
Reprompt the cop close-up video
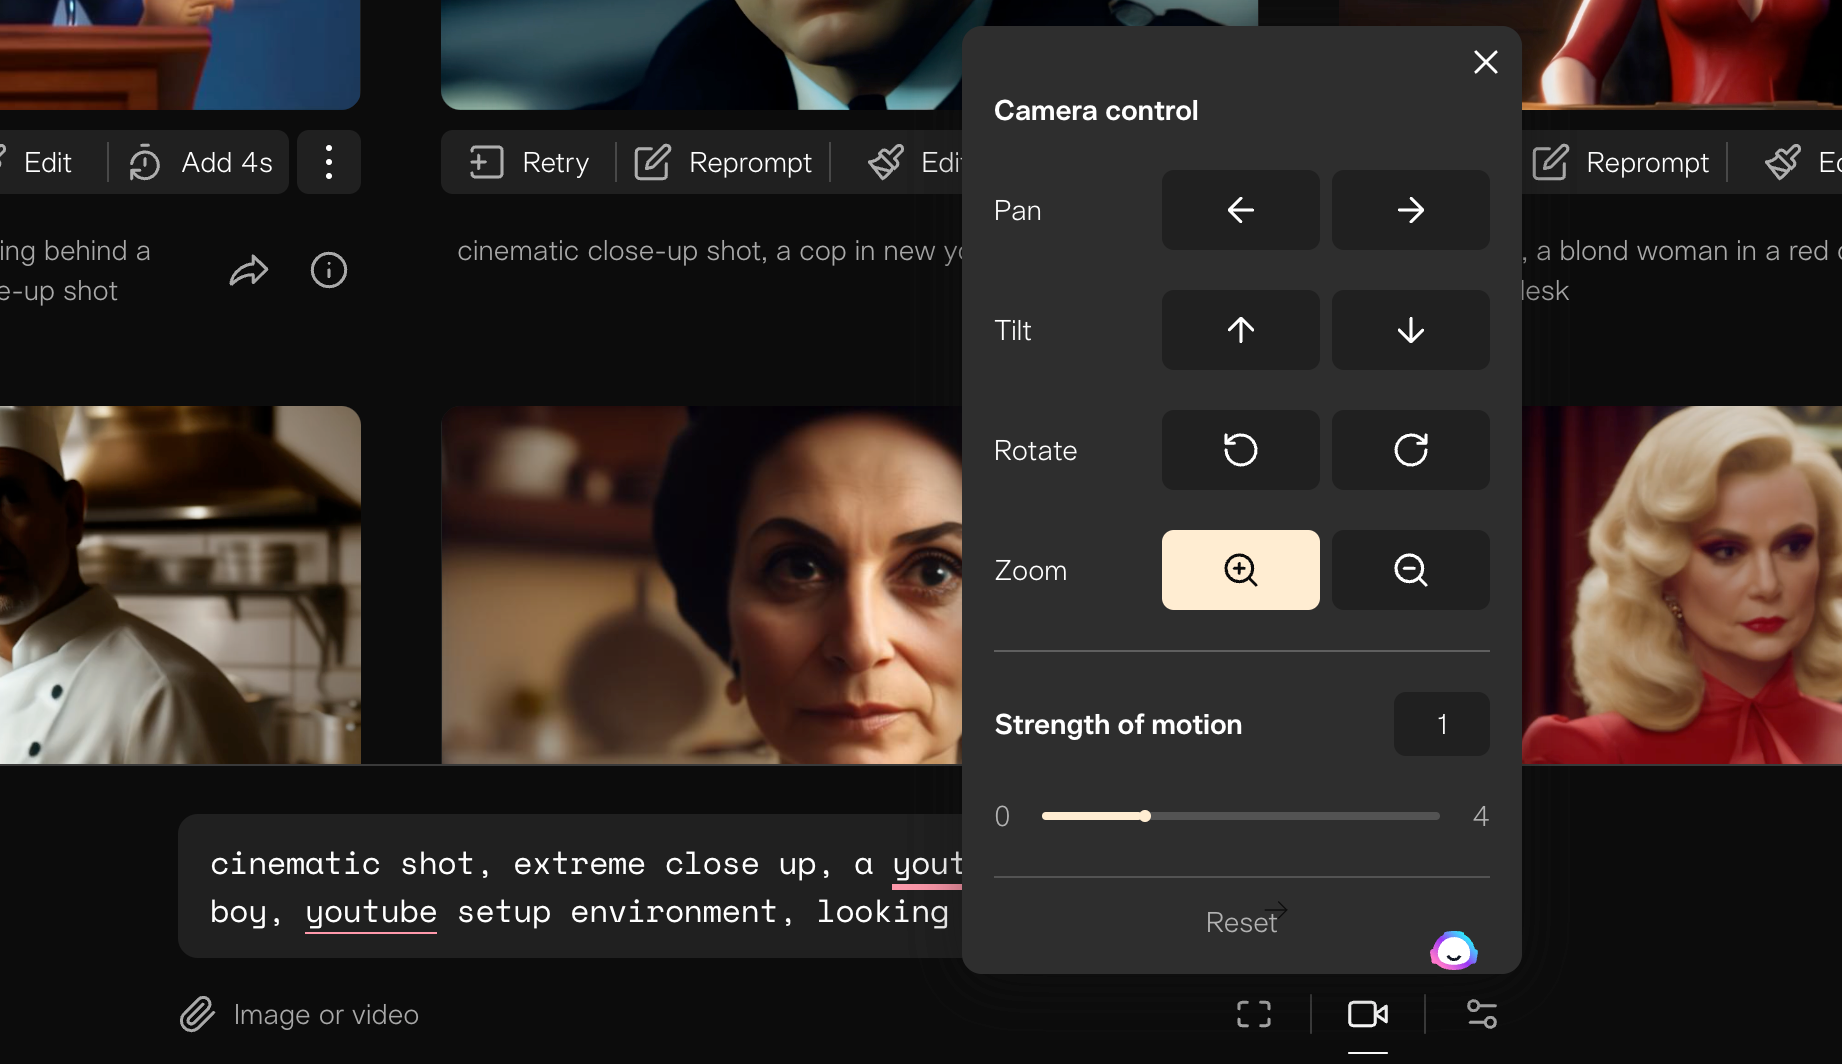click(x=724, y=162)
